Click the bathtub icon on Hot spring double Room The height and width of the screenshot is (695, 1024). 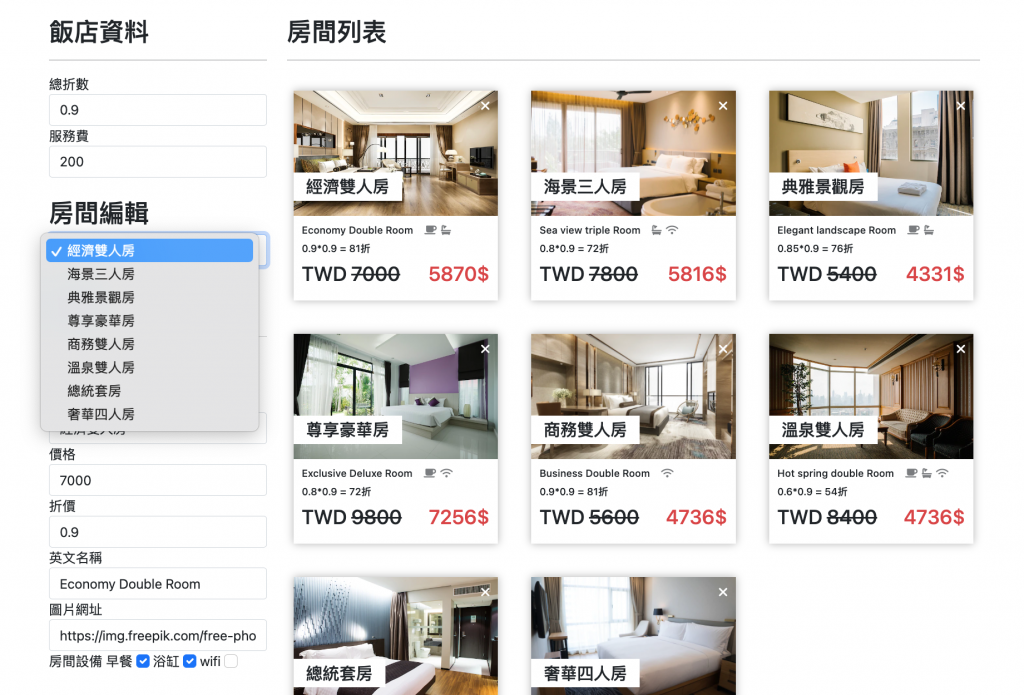(x=927, y=473)
